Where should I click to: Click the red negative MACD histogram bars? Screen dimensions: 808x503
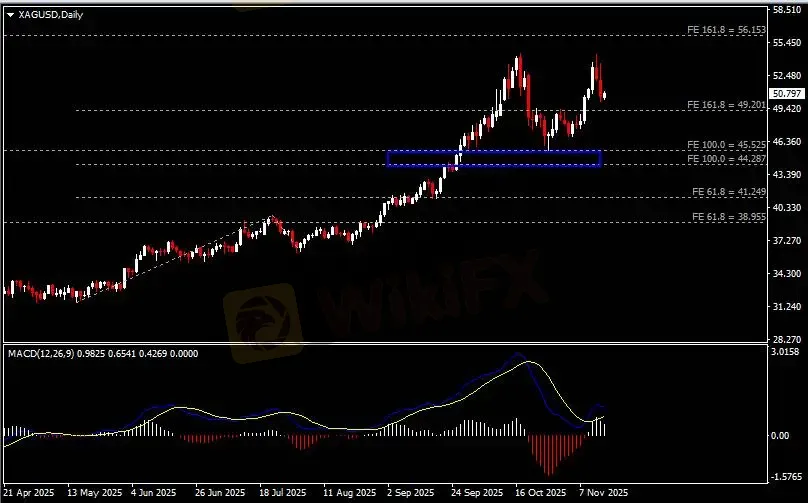point(547,452)
